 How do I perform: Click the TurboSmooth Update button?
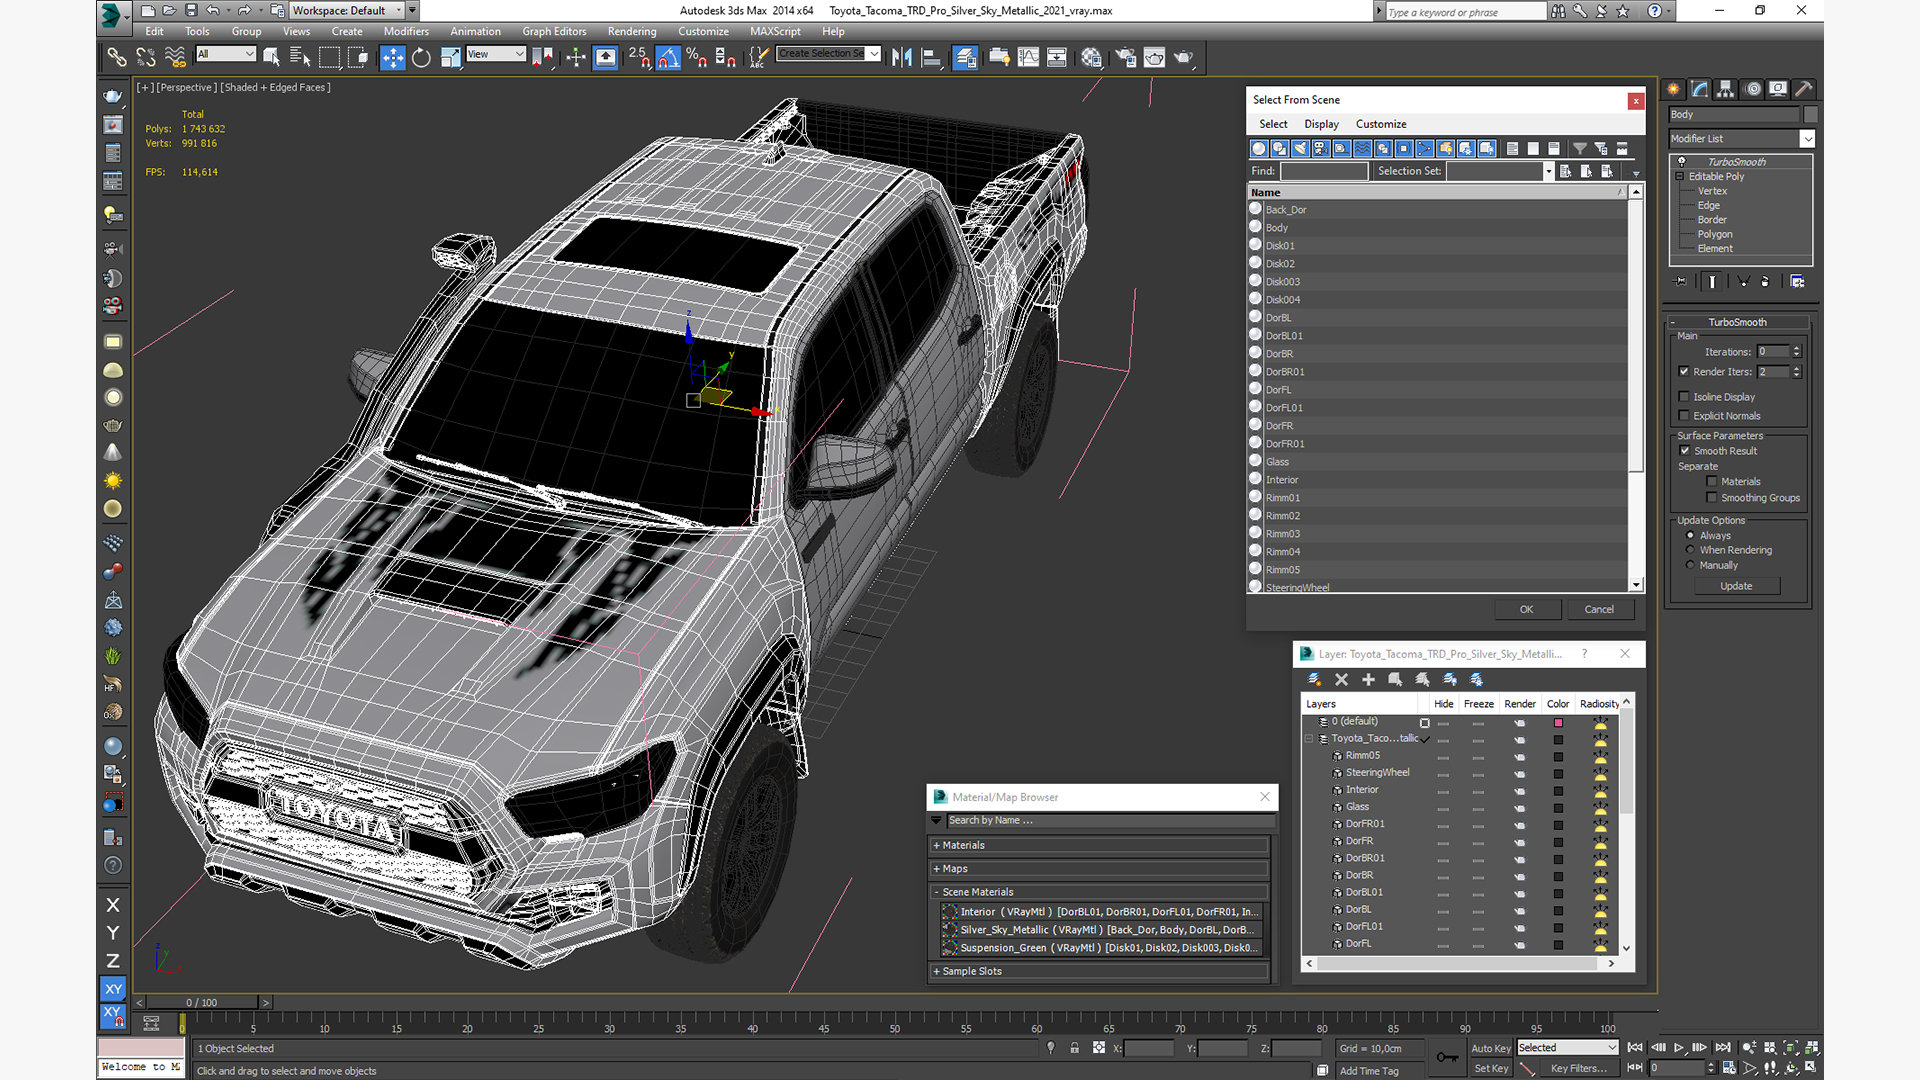click(1736, 586)
